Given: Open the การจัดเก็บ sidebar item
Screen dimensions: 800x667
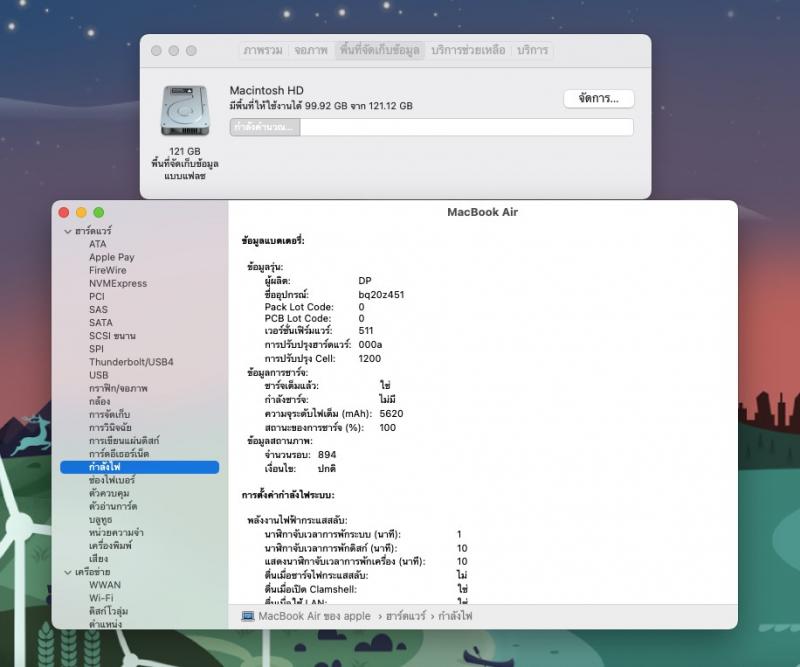Looking at the screenshot, I should (110, 414).
